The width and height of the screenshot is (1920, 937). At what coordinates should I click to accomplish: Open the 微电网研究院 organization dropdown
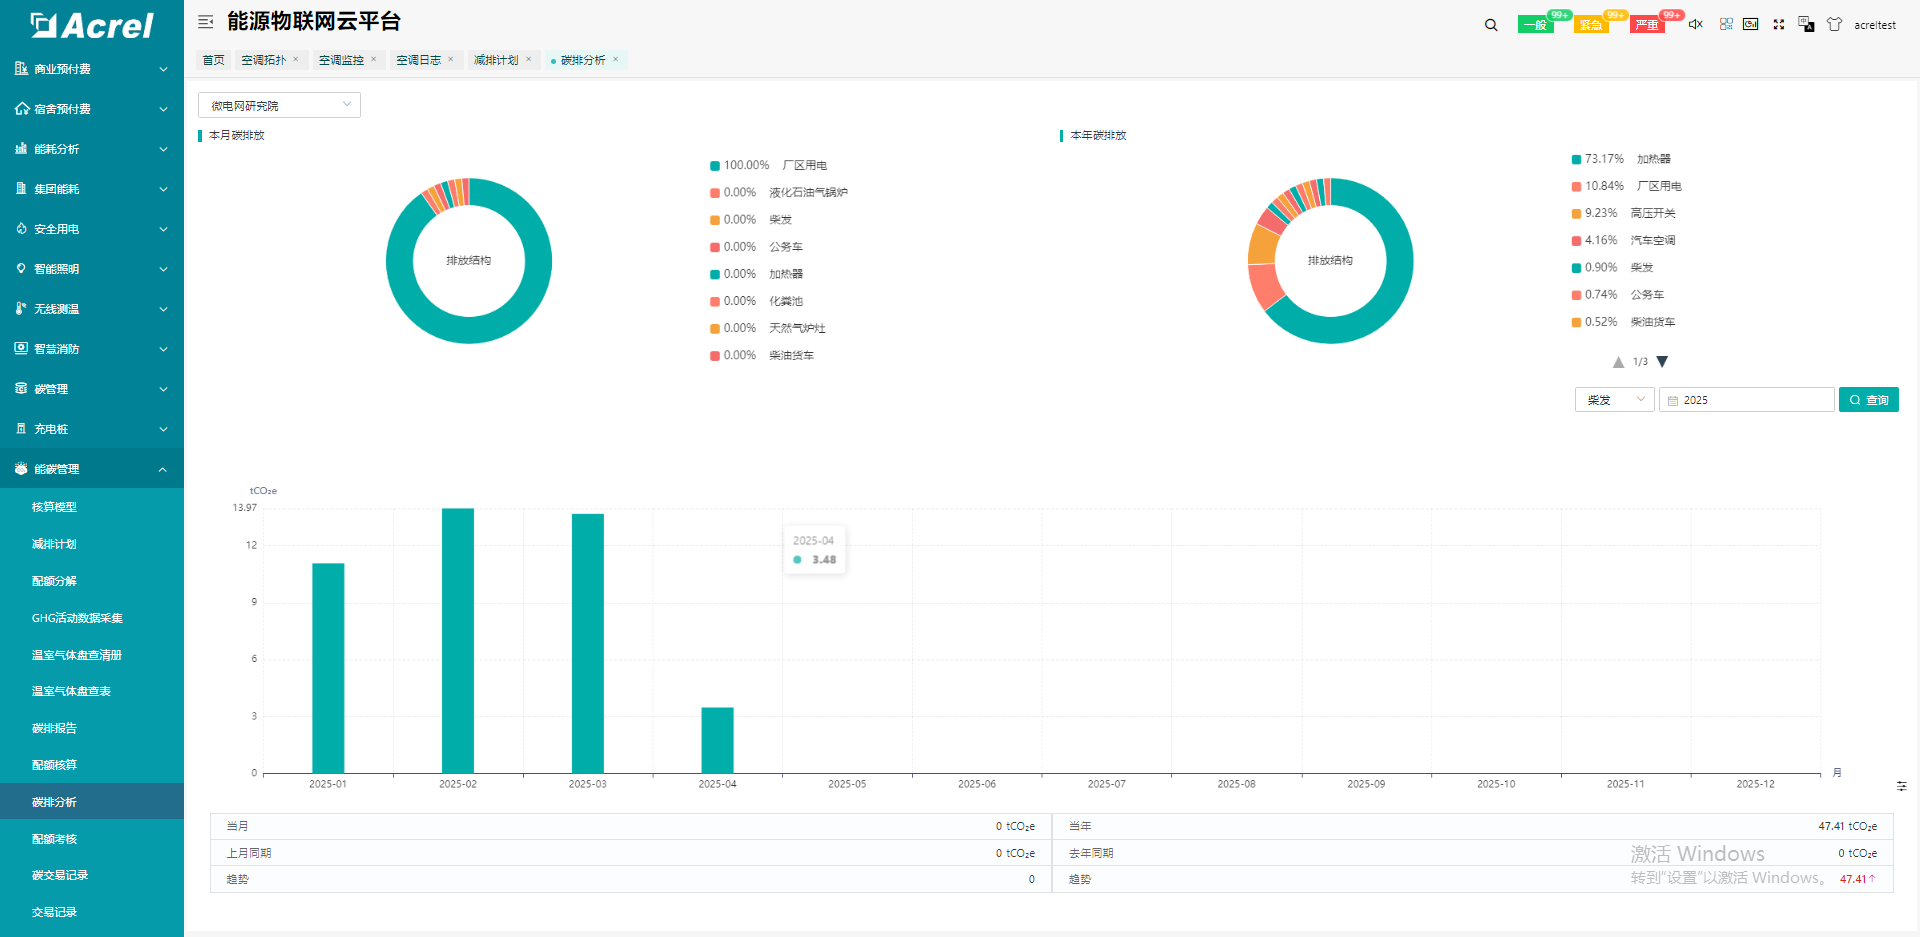279,105
